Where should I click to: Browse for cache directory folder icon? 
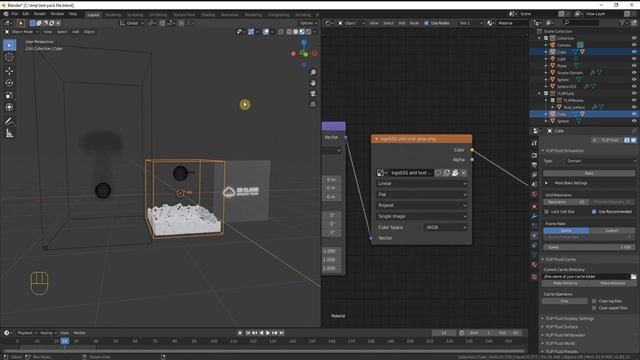click(x=633, y=277)
